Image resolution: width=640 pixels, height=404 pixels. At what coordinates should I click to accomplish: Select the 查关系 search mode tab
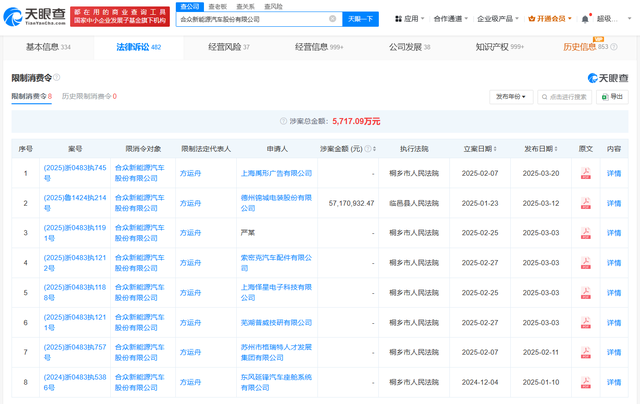coord(245,7)
